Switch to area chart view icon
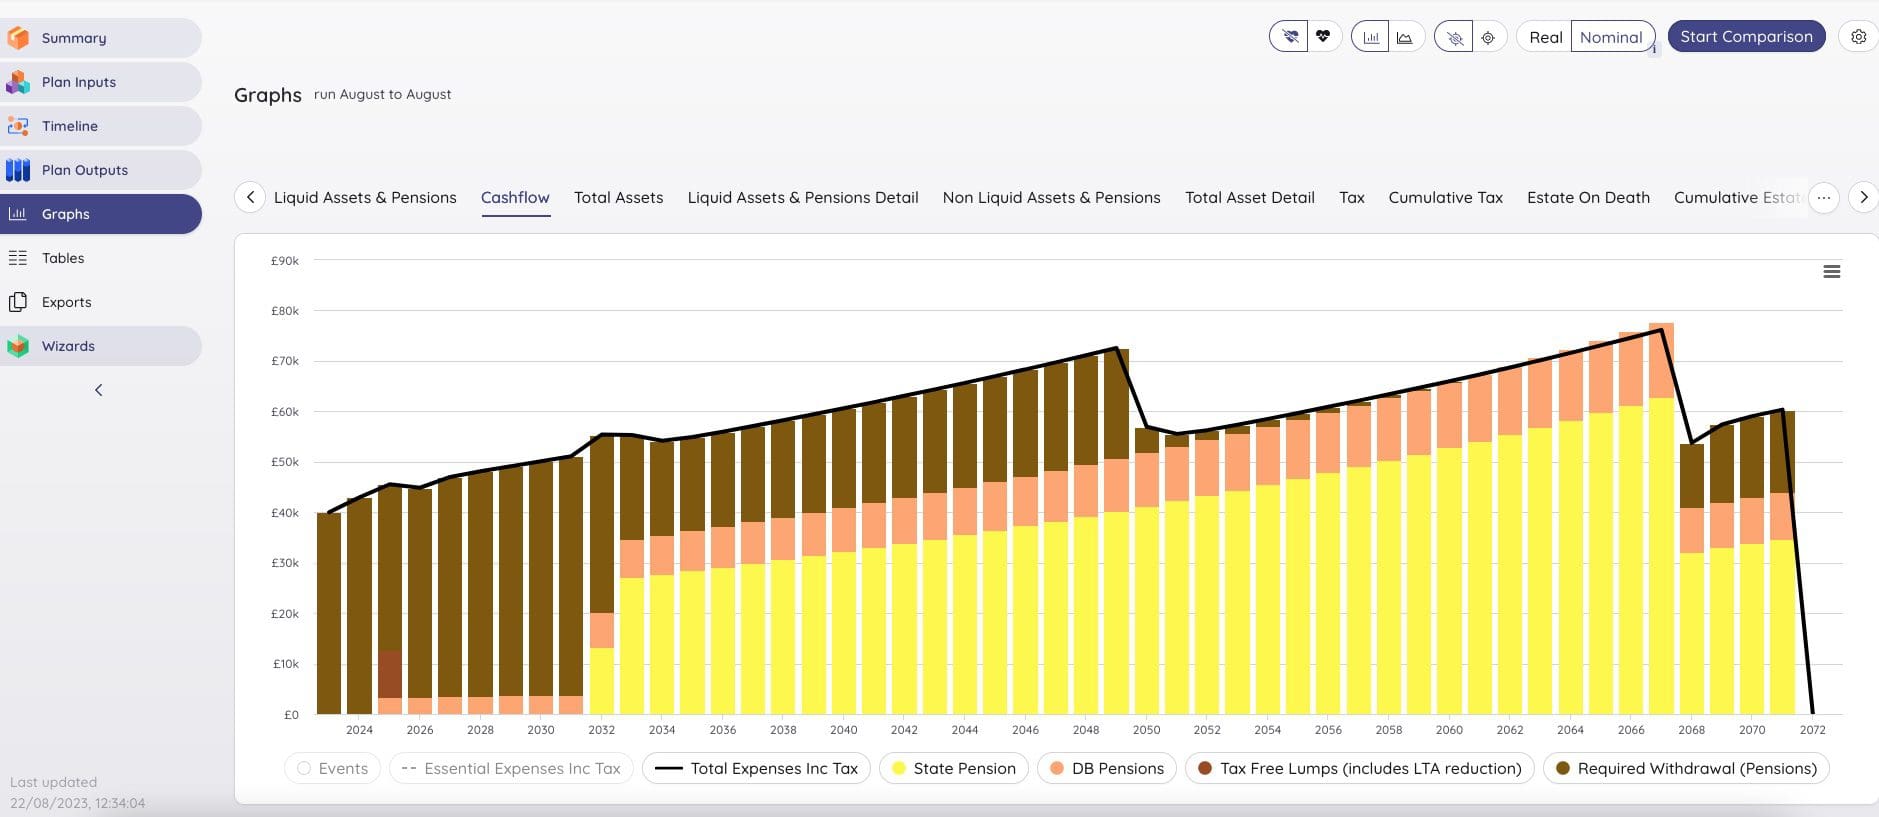This screenshot has width=1879, height=817. [1405, 38]
